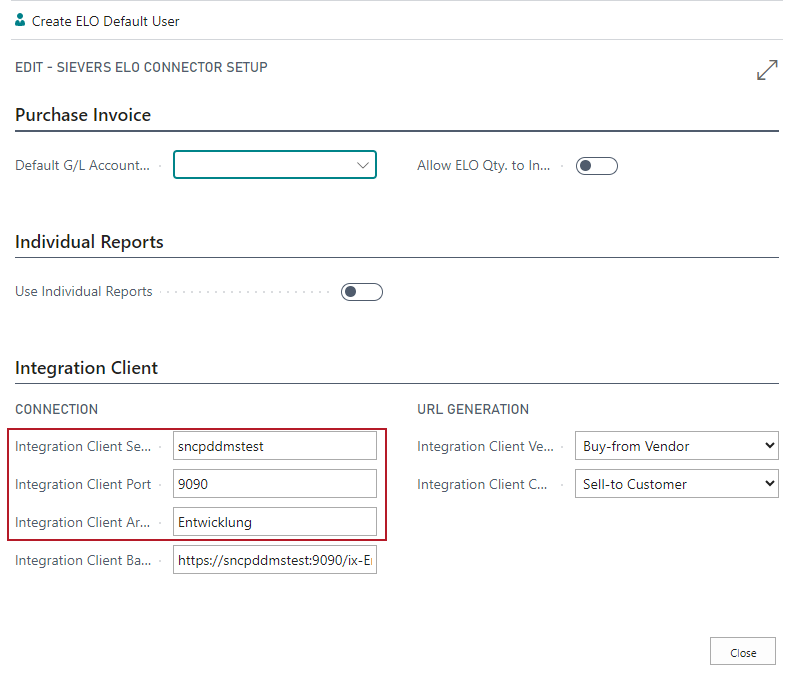Select the Integration Client Base URL field
Image resolution: width=797 pixels, height=683 pixels.
point(274,560)
